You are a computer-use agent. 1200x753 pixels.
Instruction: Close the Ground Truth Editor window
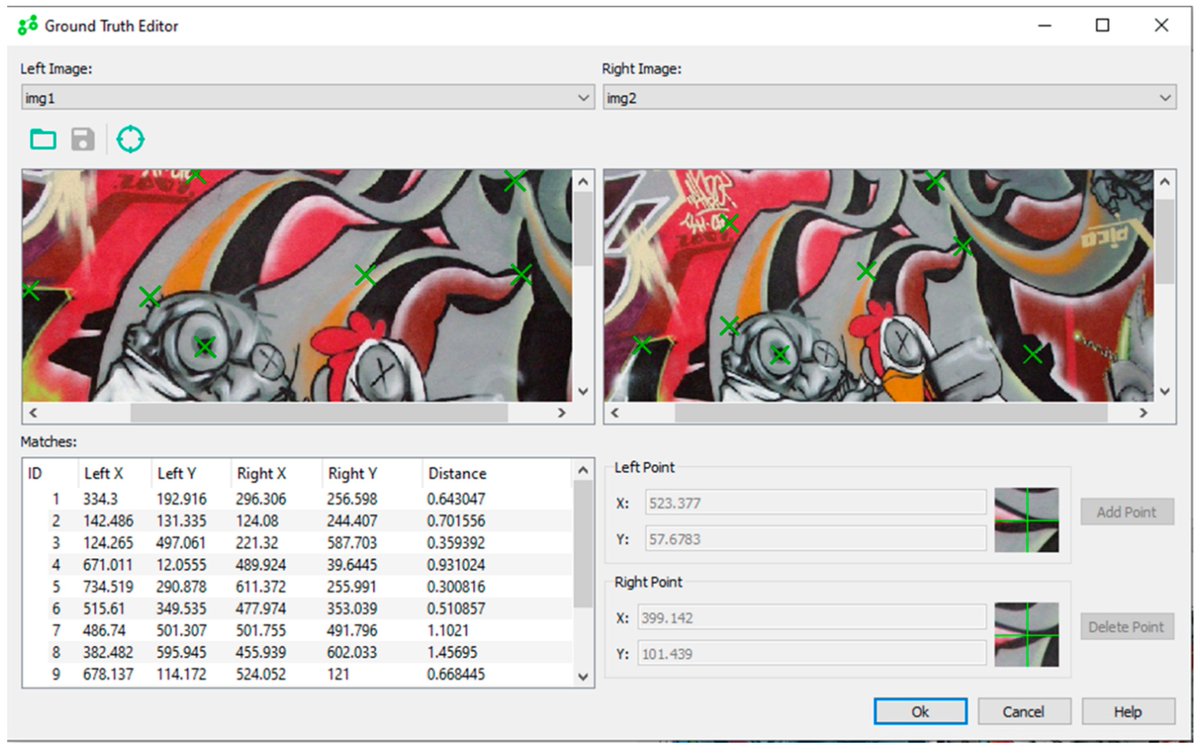click(x=1161, y=25)
